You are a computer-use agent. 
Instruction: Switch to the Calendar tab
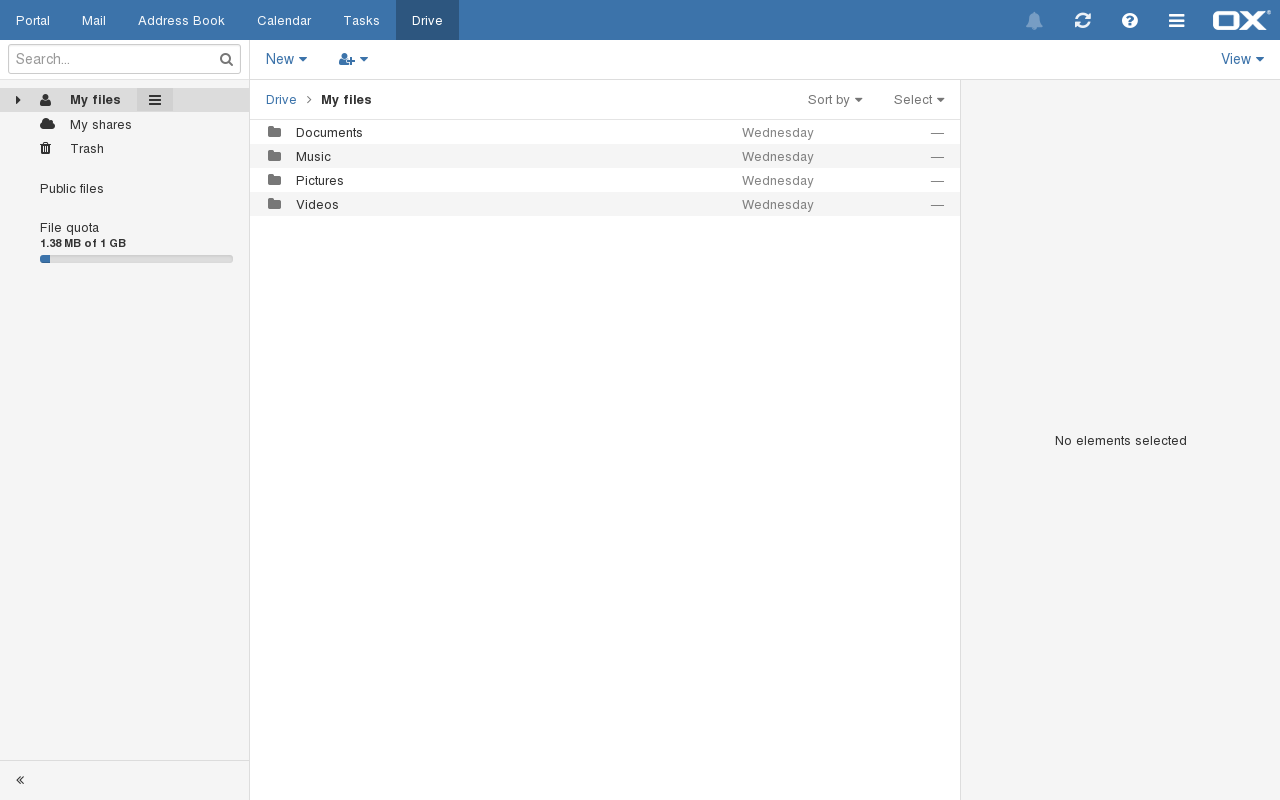(284, 21)
